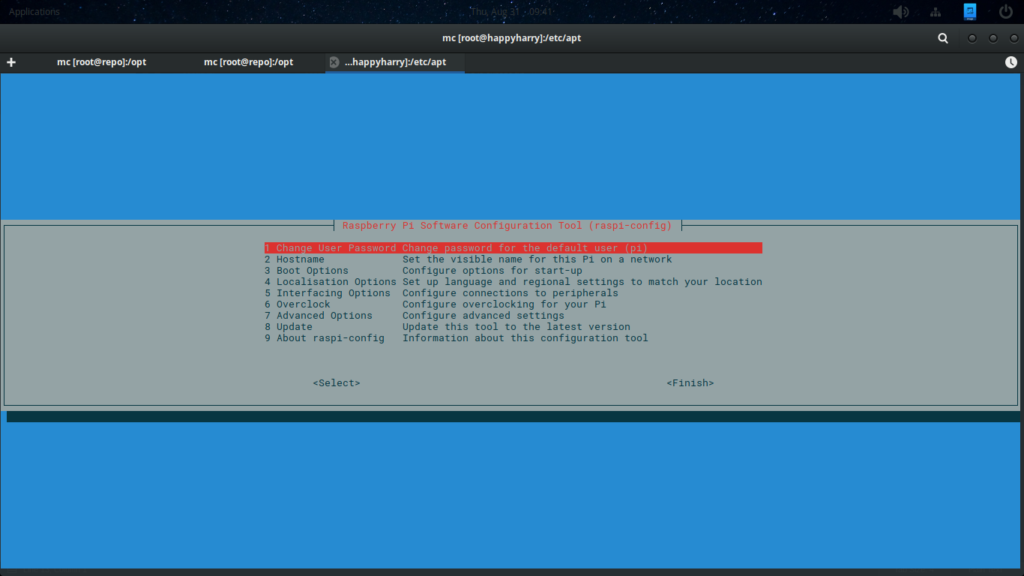
Task: Open the tab history clock icon
Action: point(1011,62)
